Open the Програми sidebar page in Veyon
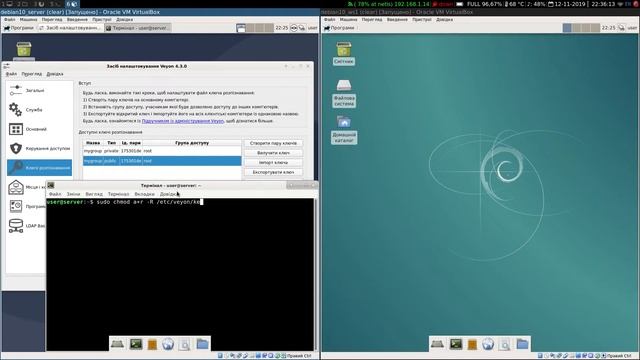This screenshot has width=640, height=360. coord(26,206)
